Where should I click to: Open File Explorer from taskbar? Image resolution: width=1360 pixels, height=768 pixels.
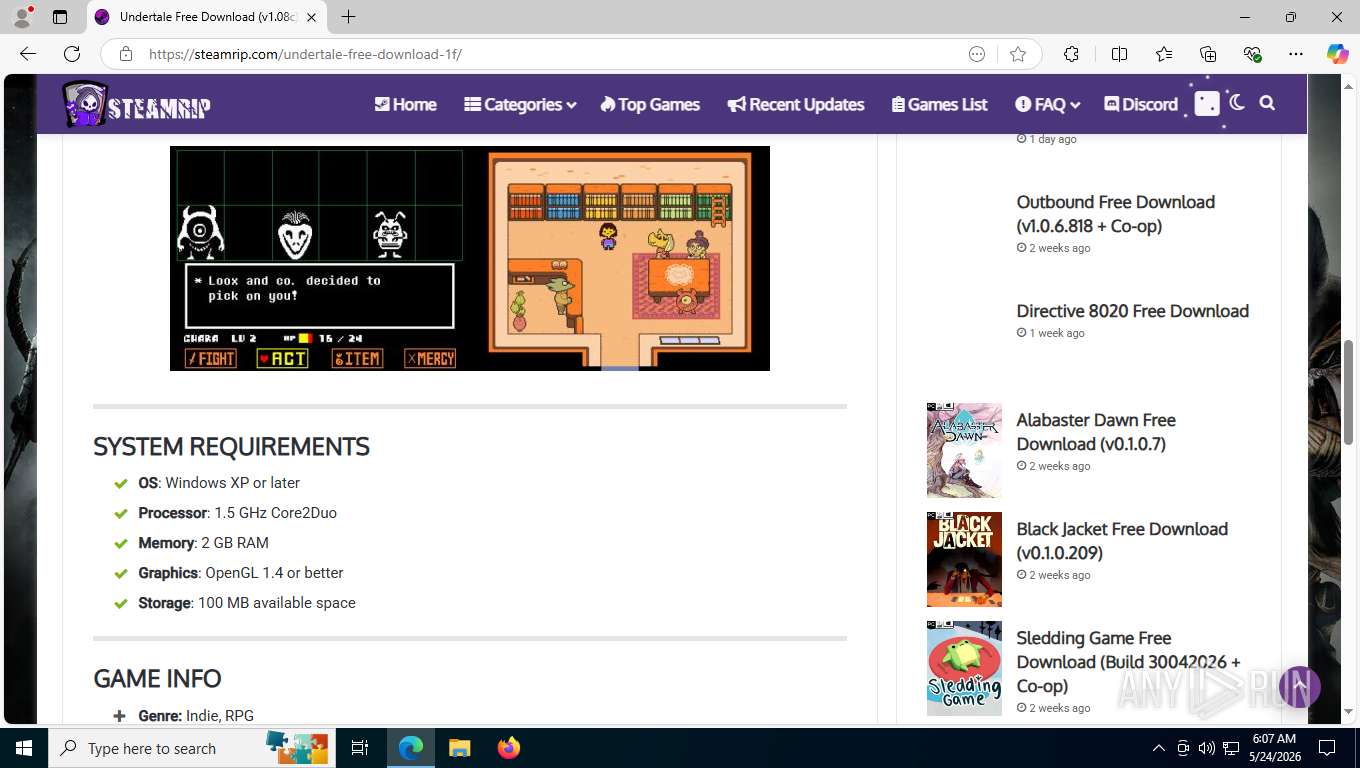[x=459, y=748]
